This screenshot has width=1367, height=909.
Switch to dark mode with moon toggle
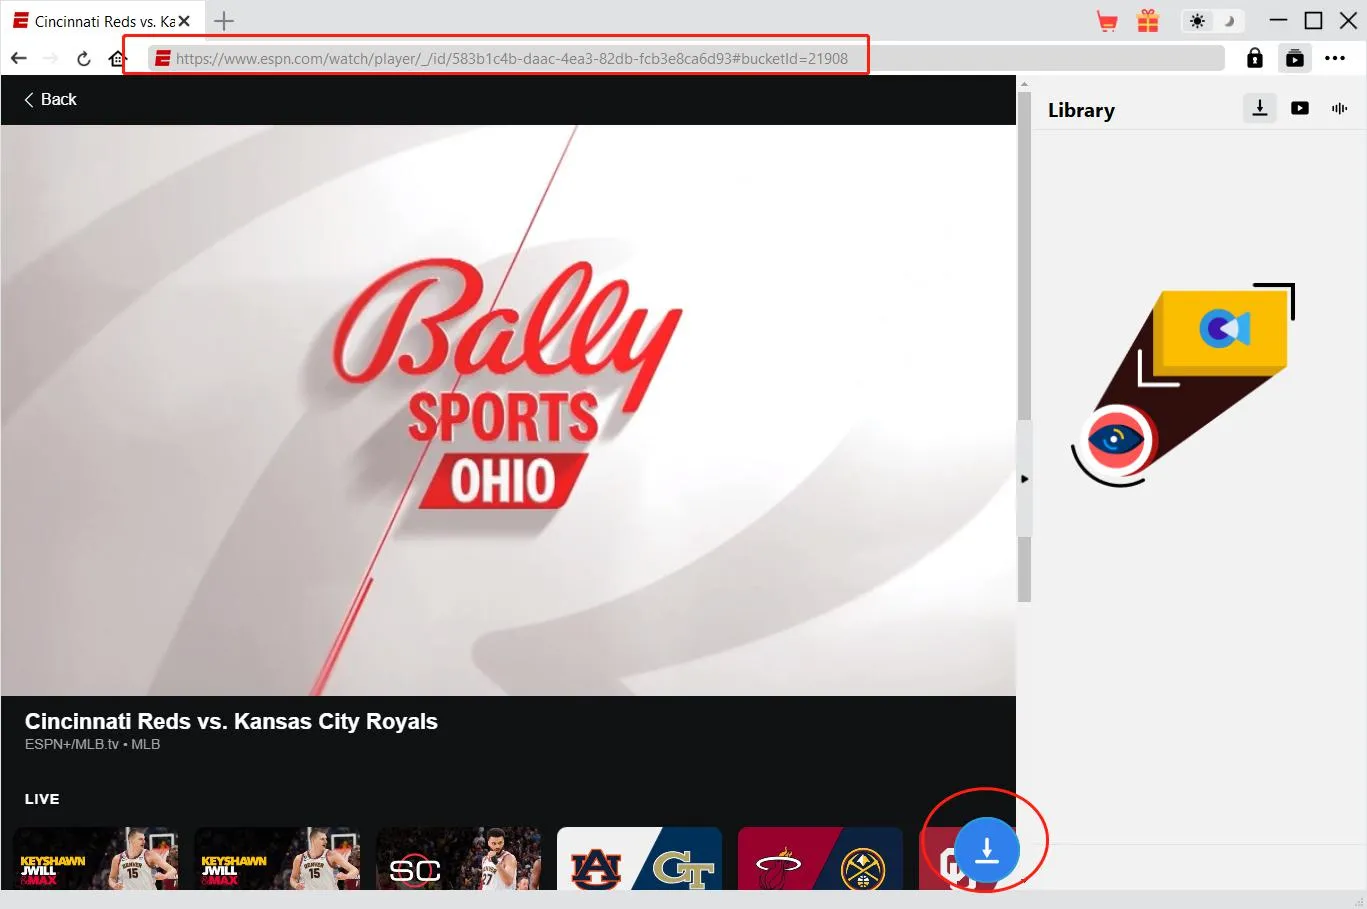tap(1229, 21)
